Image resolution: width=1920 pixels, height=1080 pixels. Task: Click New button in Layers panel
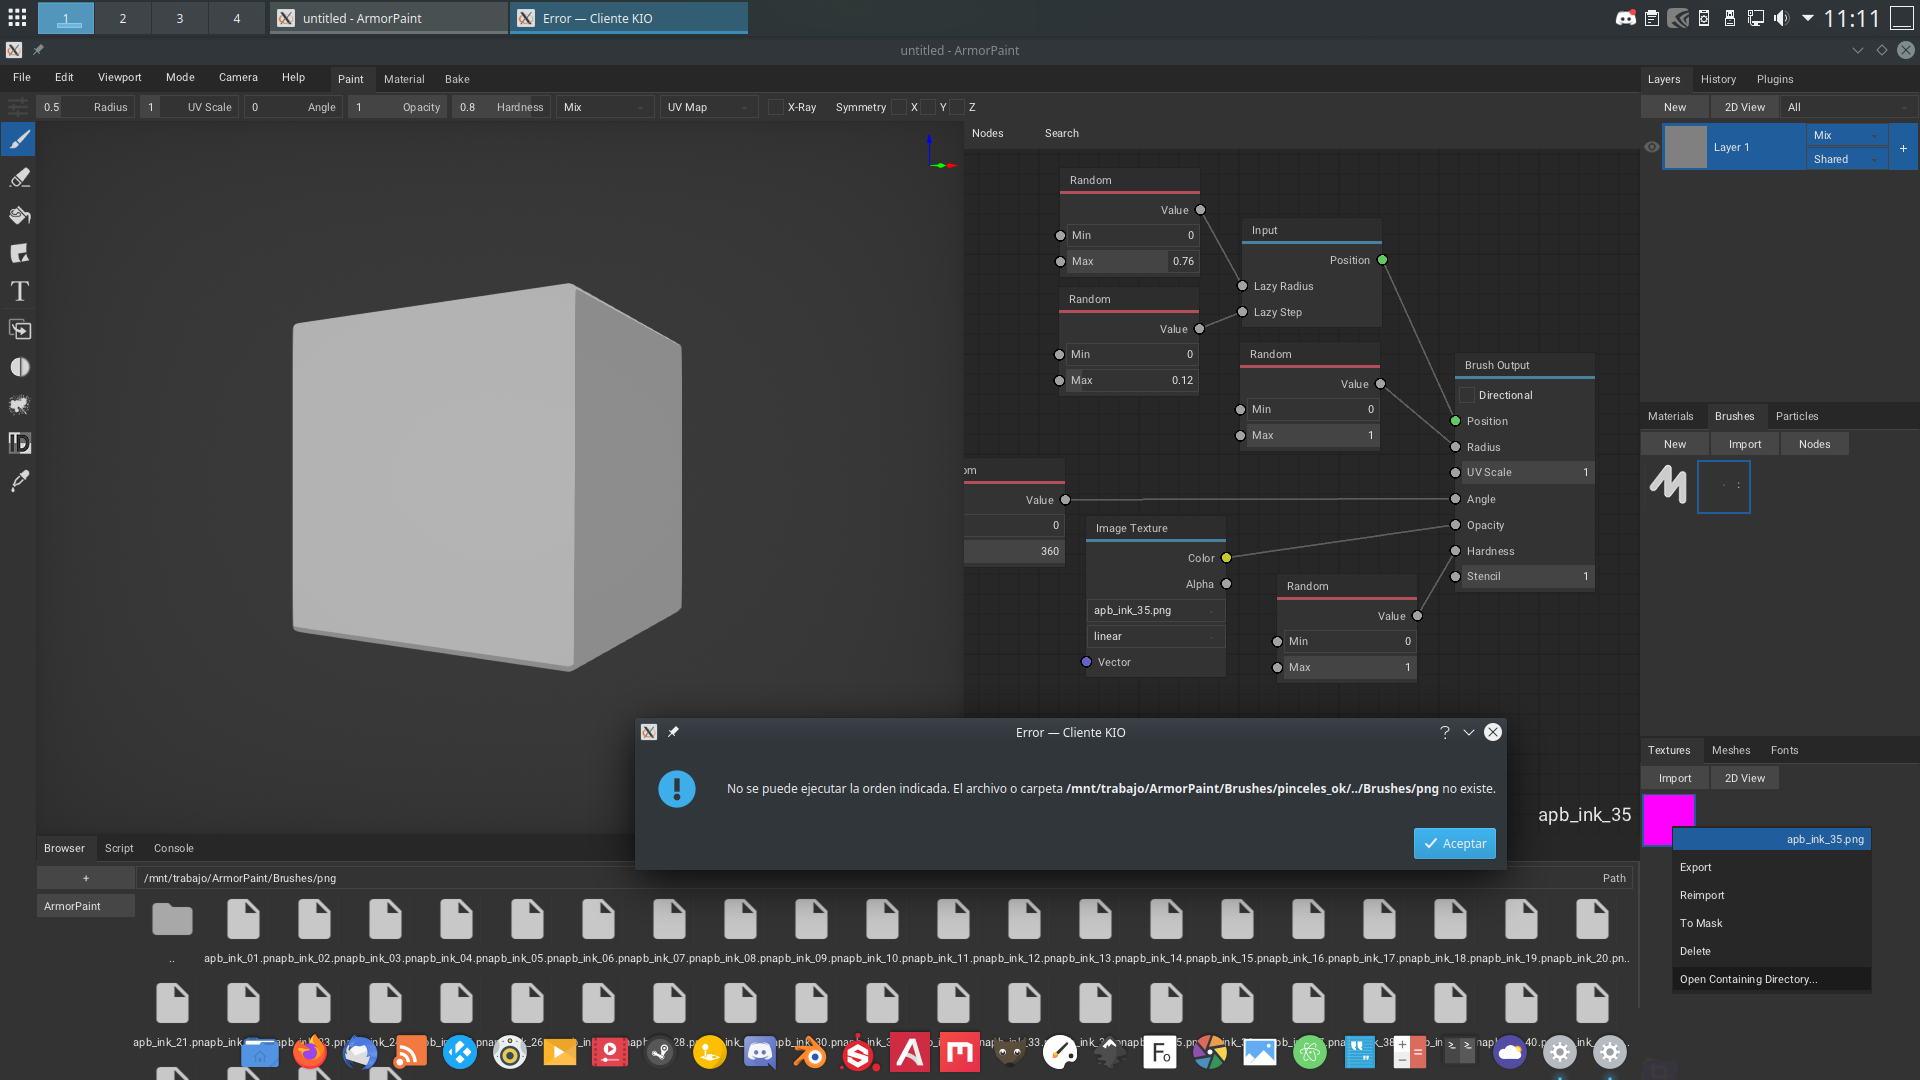[1675, 107]
